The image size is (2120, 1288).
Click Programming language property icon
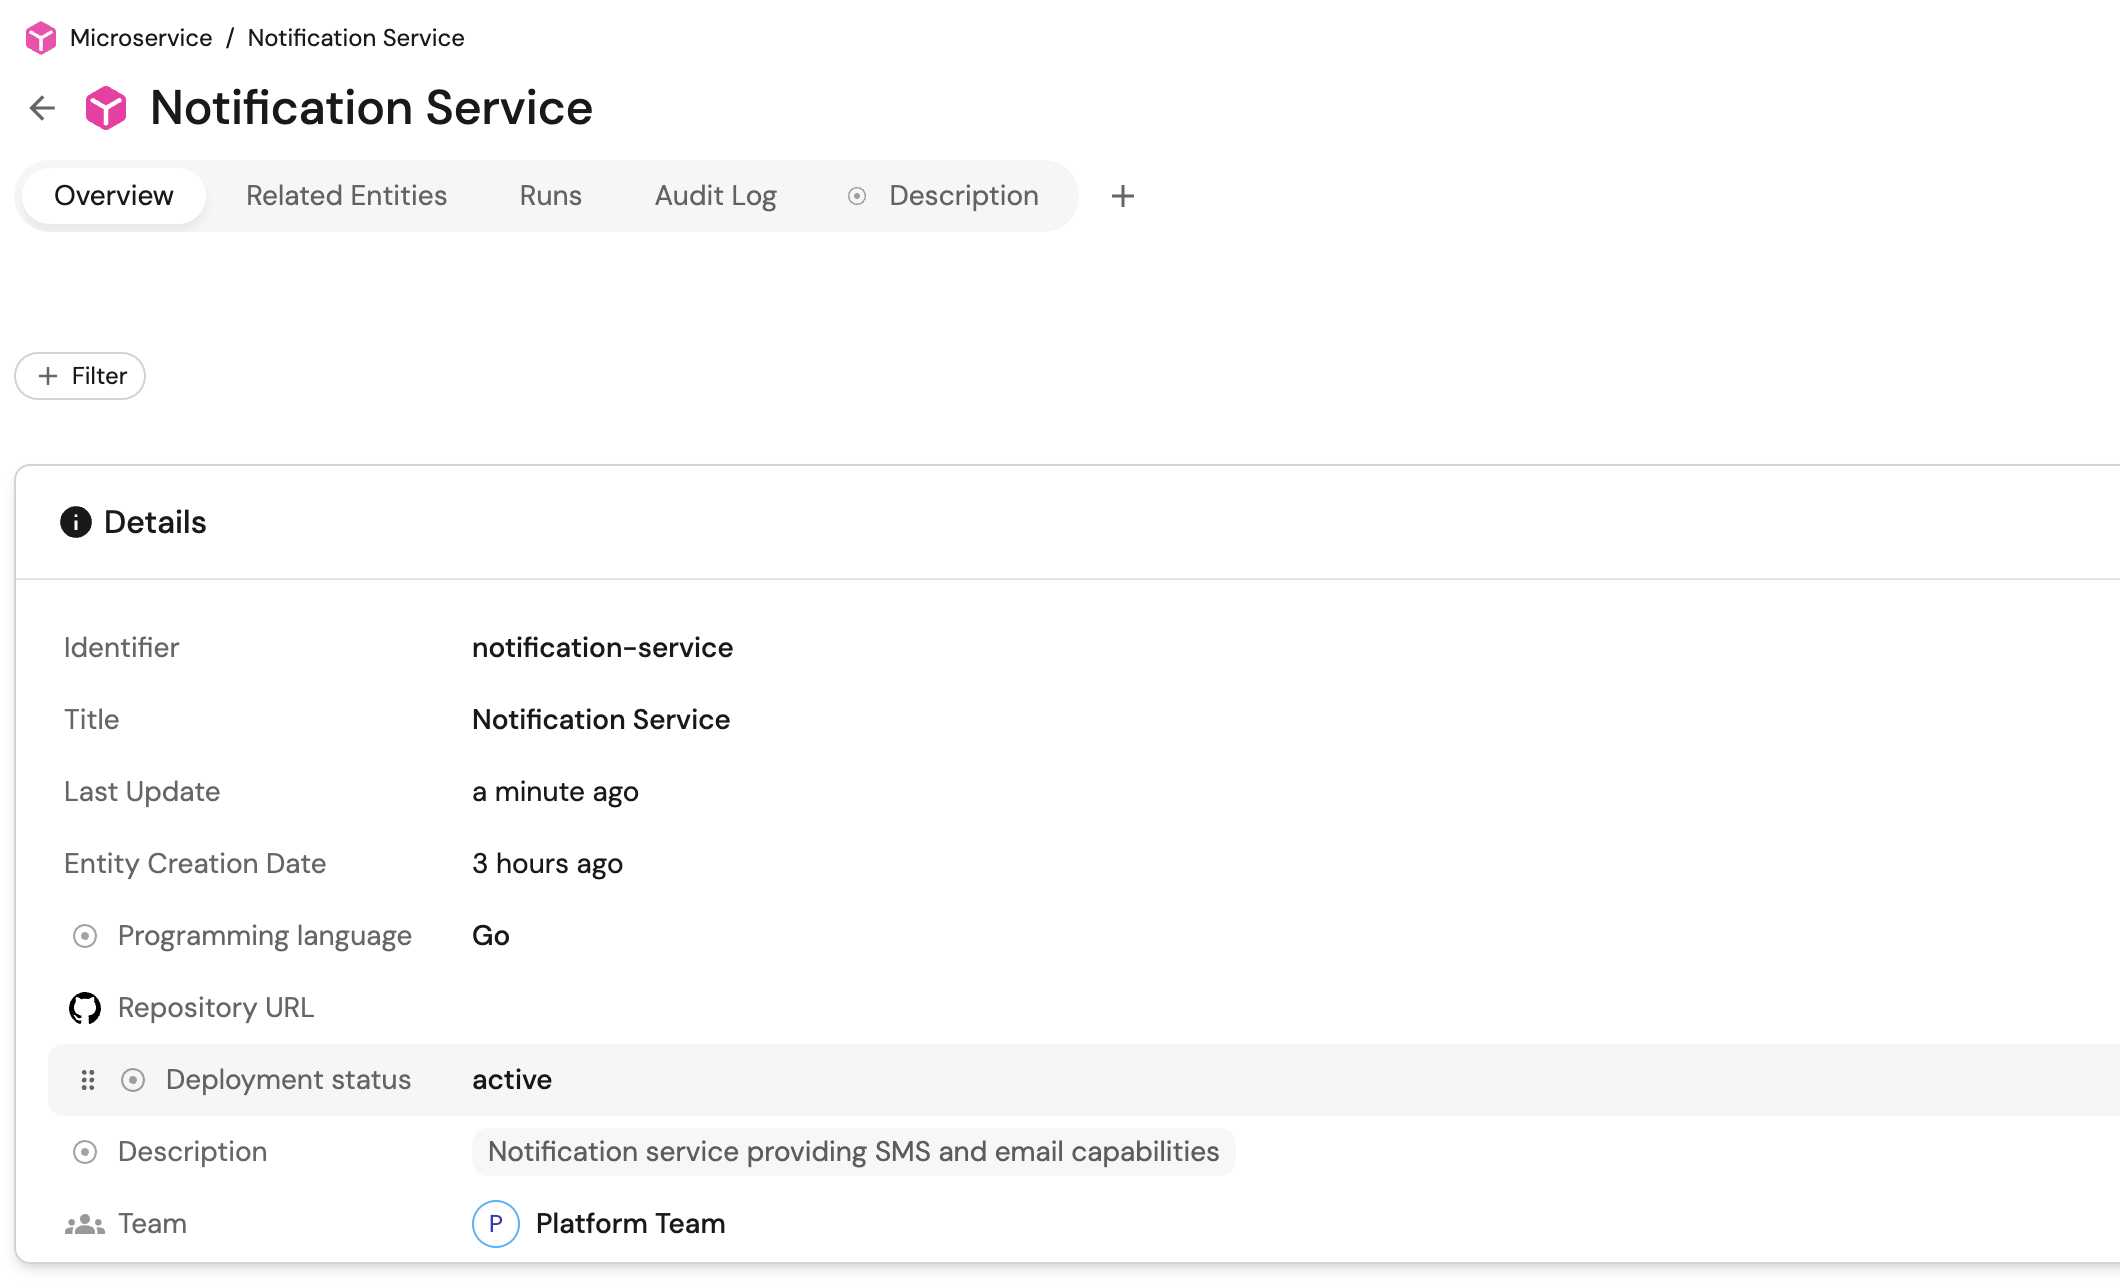(85, 936)
